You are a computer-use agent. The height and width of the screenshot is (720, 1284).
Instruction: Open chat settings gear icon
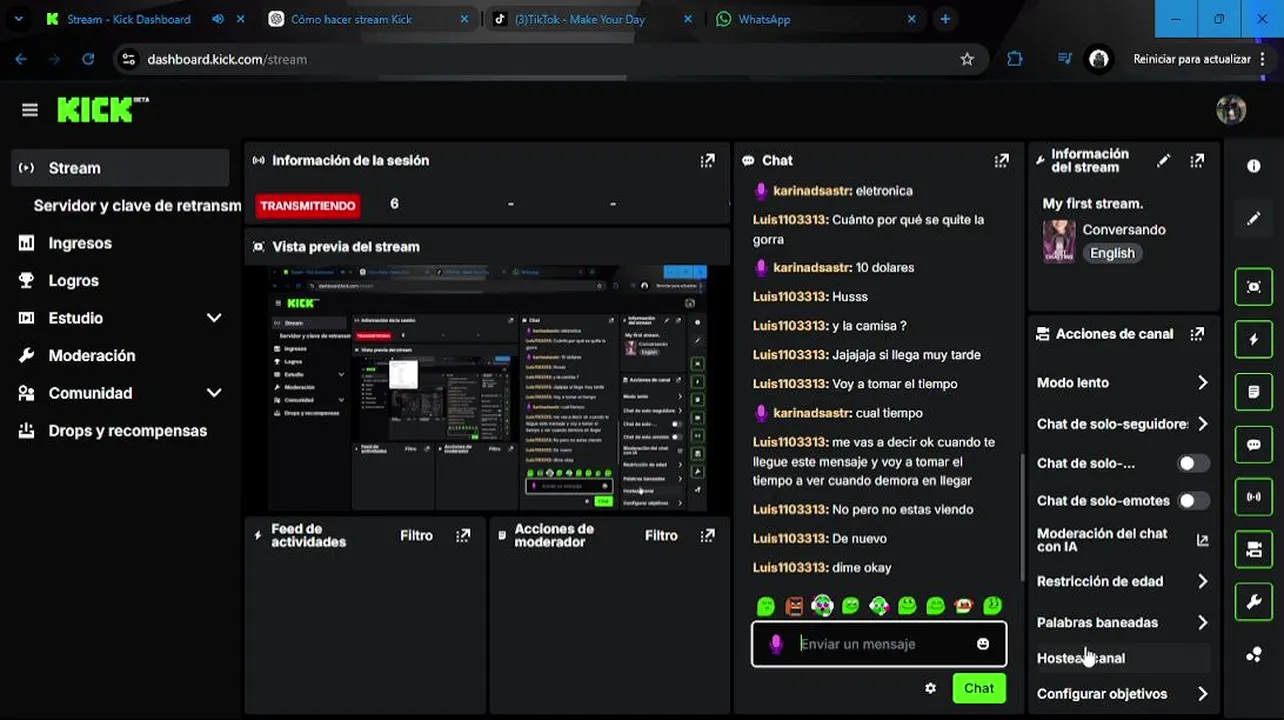[931, 688]
